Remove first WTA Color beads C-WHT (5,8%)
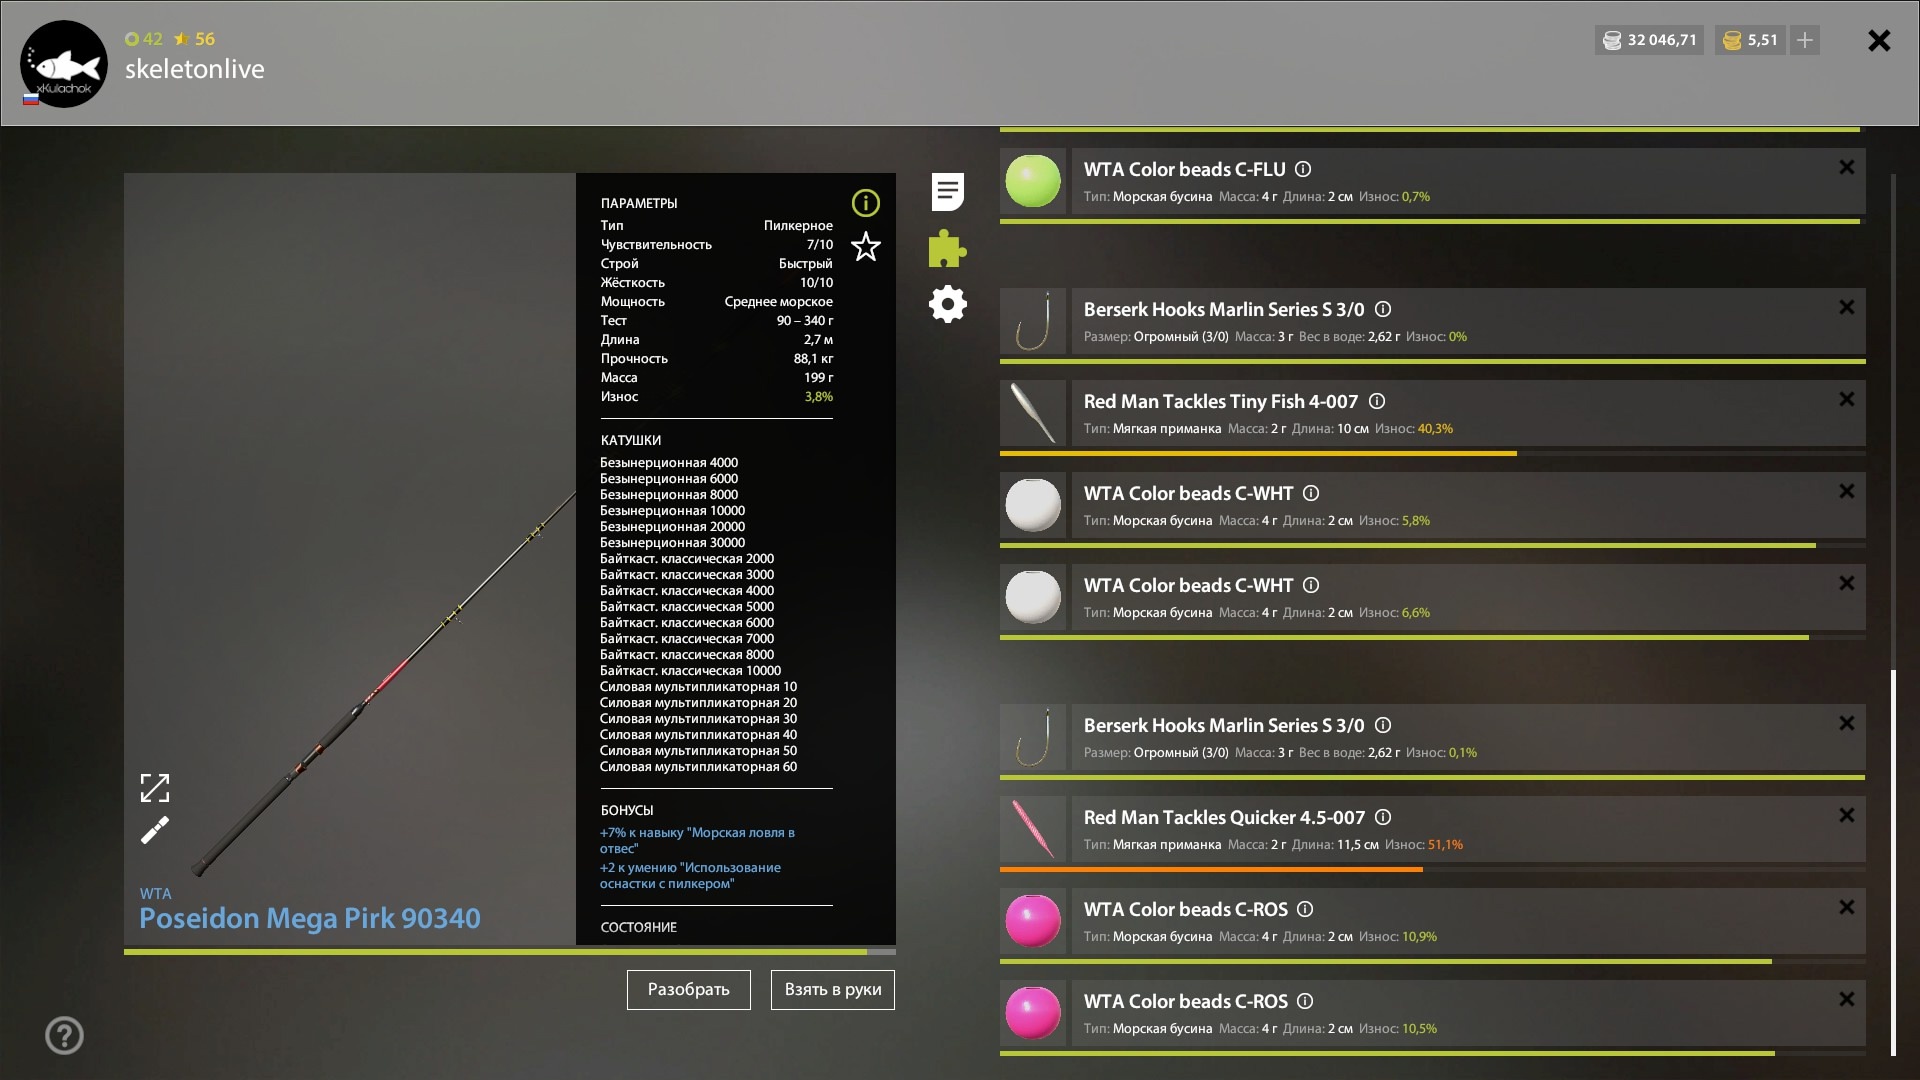 click(1846, 491)
